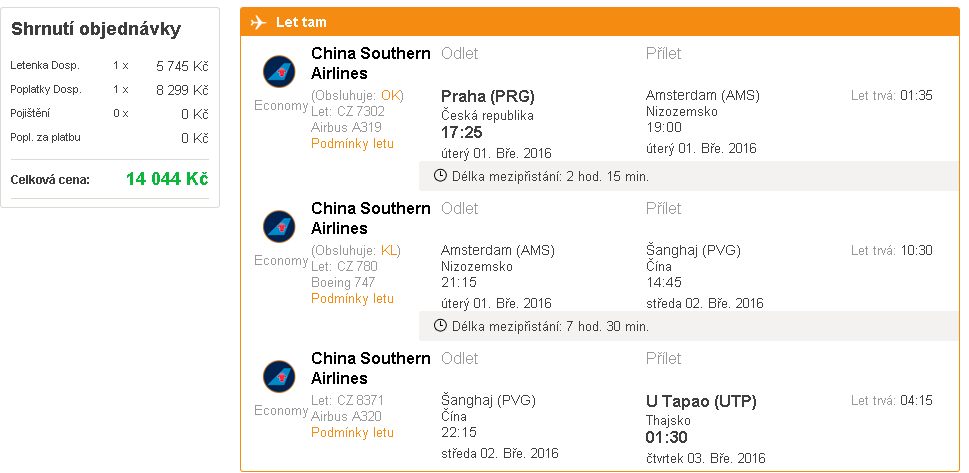Click the Praha (PRG) departure city
Viewport: 969px width, 473px height.
pyautogui.click(x=488, y=96)
